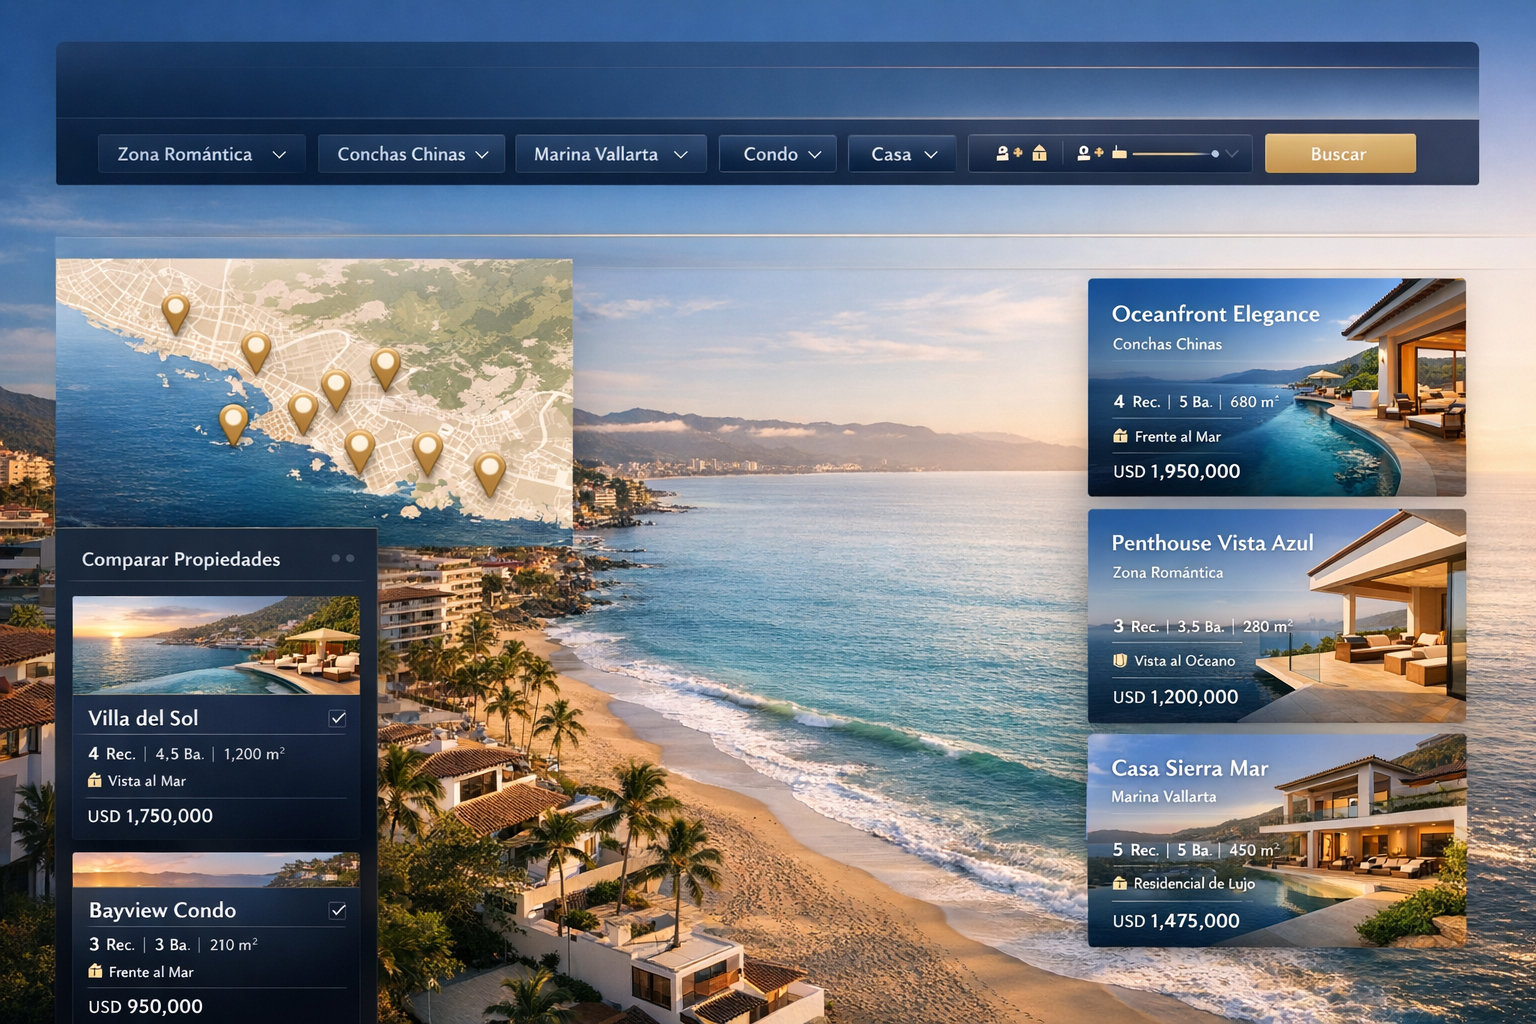Image resolution: width=1536 pixels, height=1024 pixels.
Task: Click the Vista al Océano label
Action: pos(1185,660)
